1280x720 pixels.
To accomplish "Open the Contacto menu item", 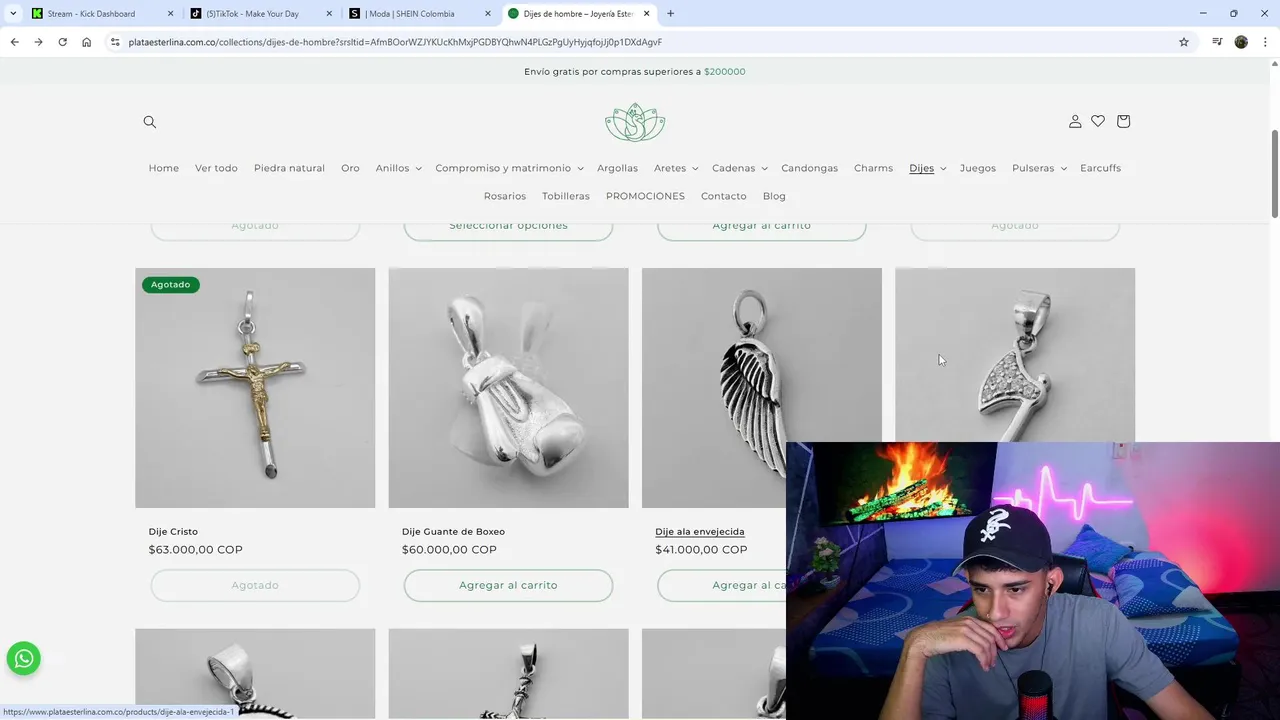I will point(724,196).
